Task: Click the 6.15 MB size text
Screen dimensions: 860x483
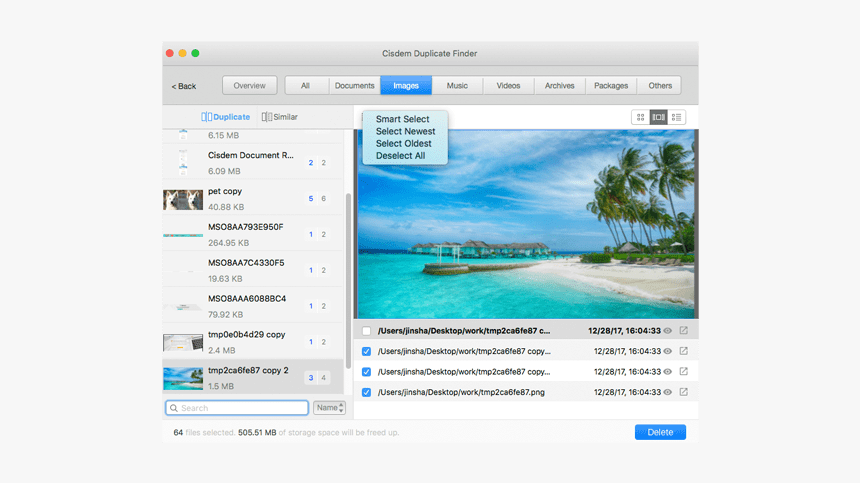Action: 223,135
